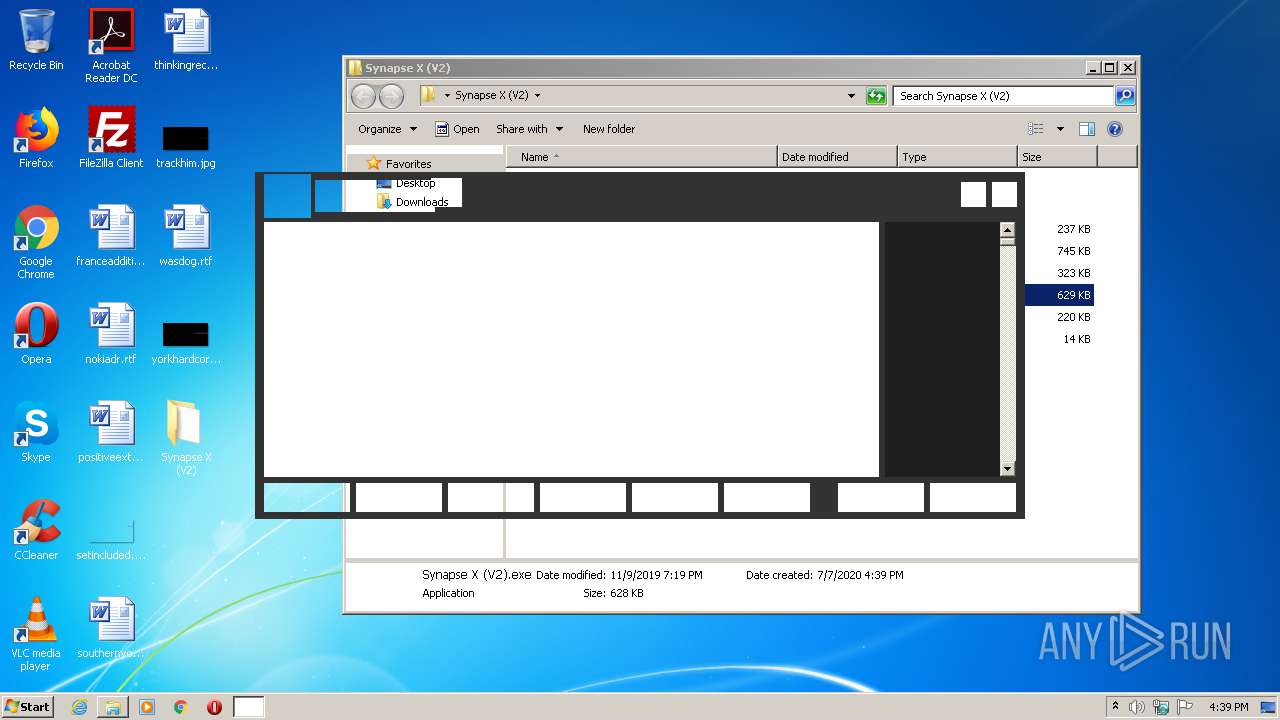Image resolution: width=1280 pixels, height=720 pixels.
Task: Click the Synapse window scrollbar down arrow
Action: [1007, 469]
